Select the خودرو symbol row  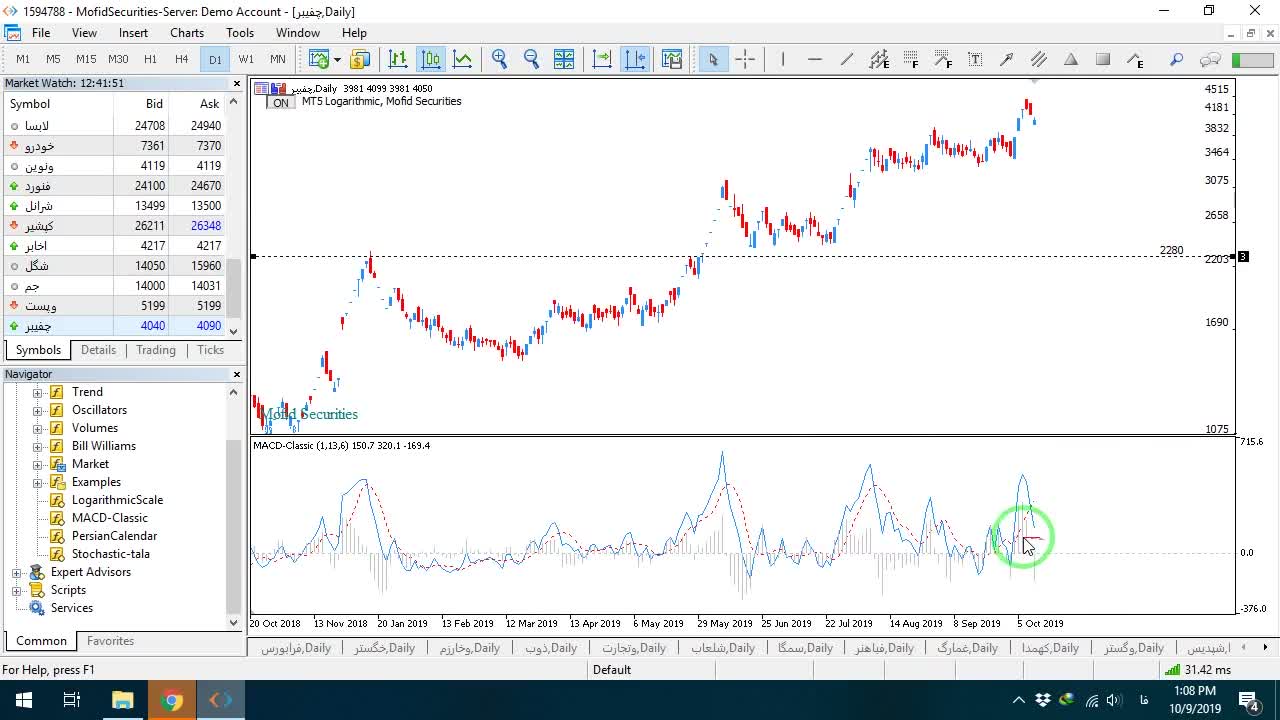pyautogui.click(x=115, y=146)
